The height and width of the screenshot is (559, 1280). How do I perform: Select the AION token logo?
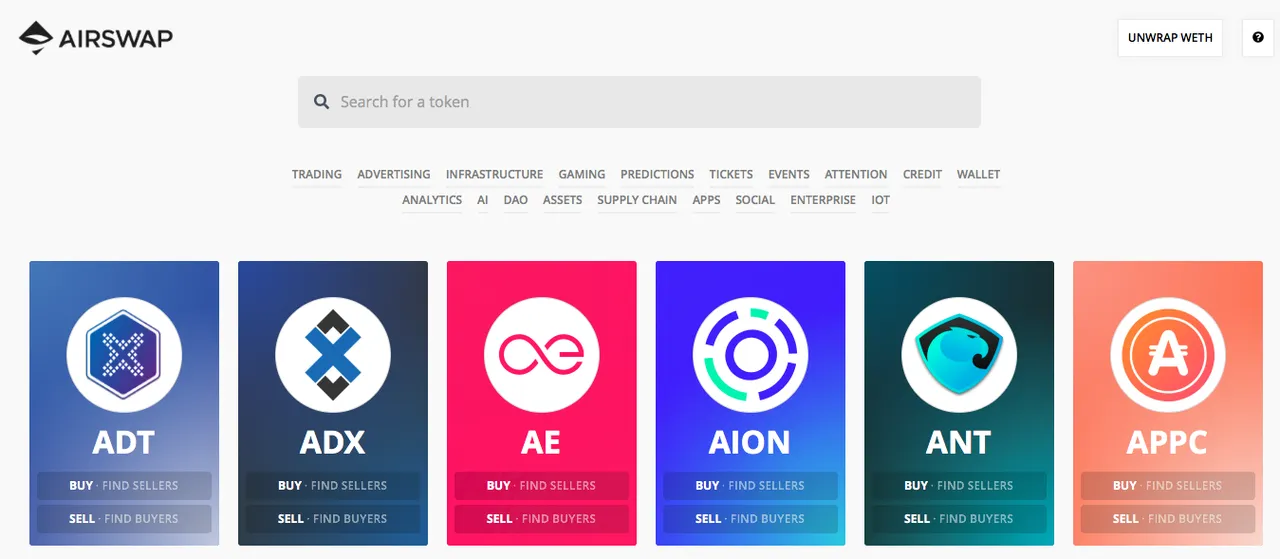click(750, 356)
